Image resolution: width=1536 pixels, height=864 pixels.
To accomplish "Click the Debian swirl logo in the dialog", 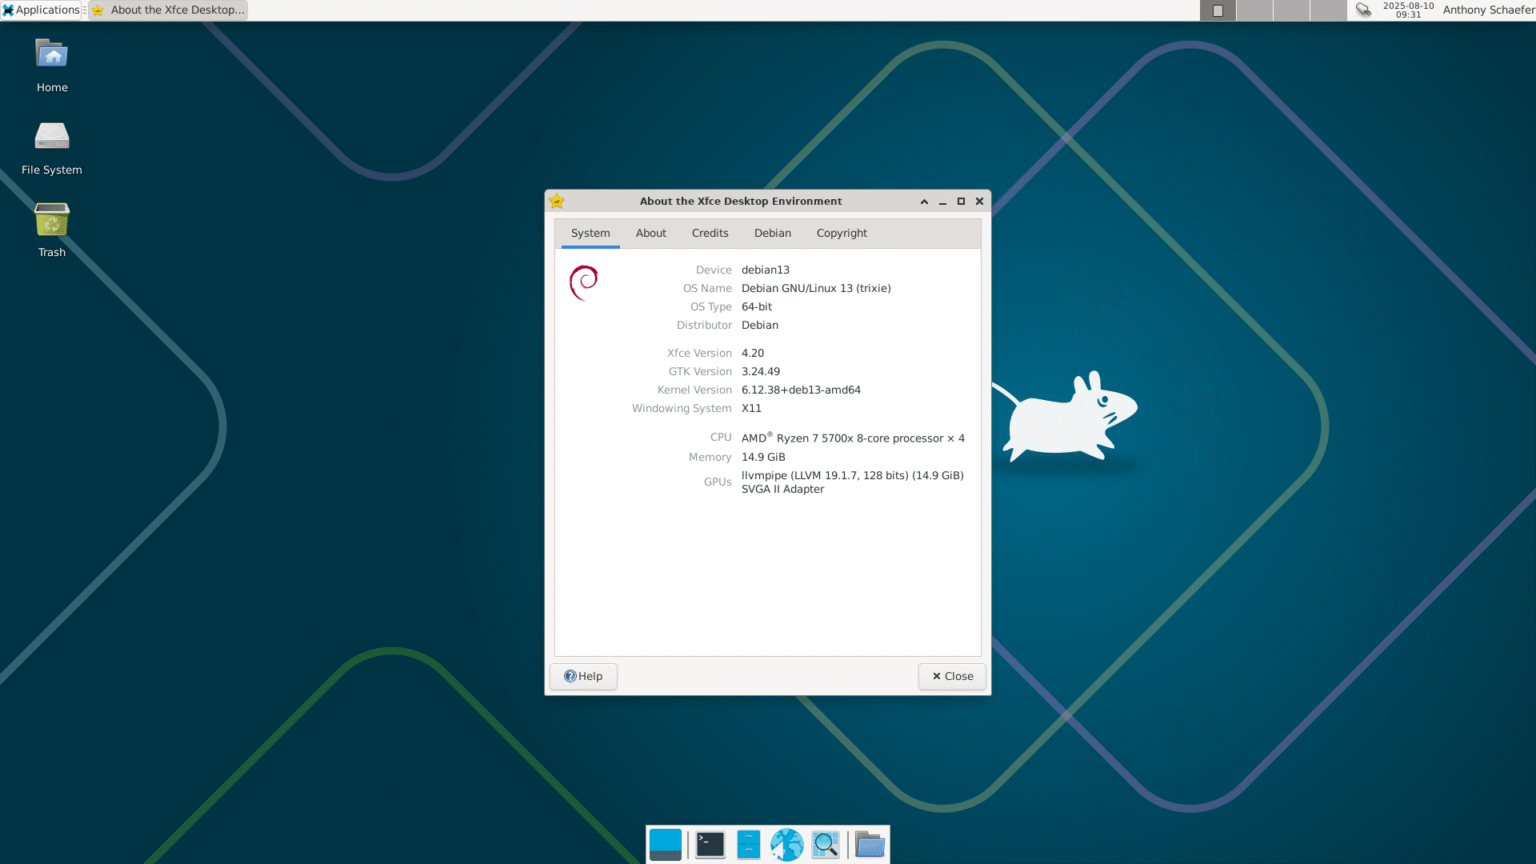I will pyautogui.click(x=583, y=283).
